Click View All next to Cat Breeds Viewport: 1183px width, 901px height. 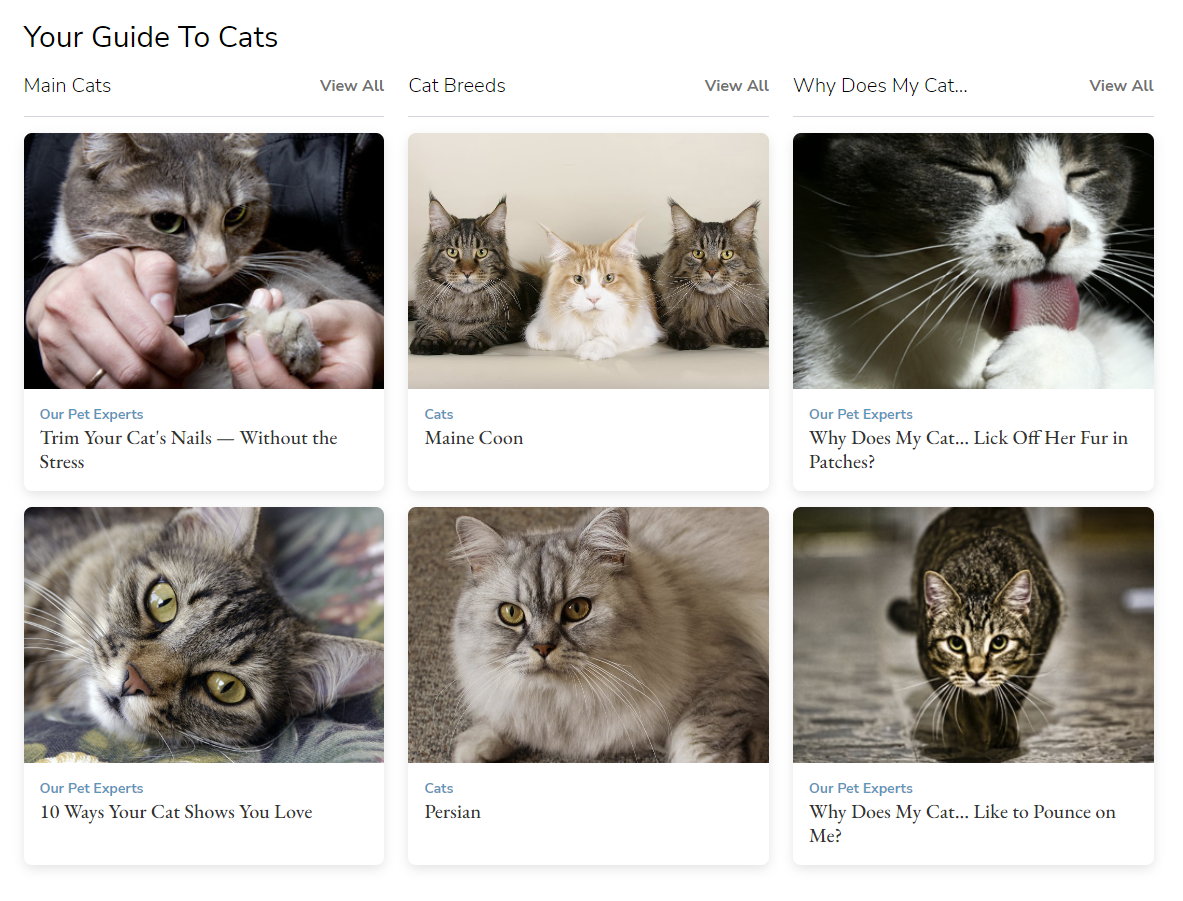736,86
